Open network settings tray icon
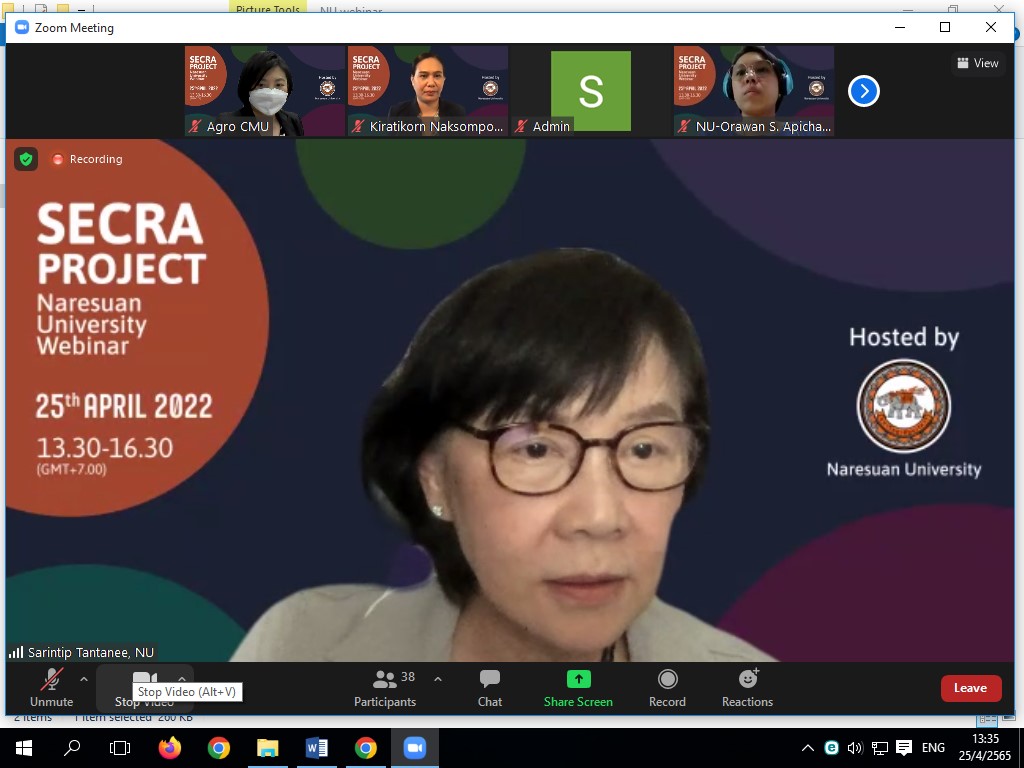 click(x=880, y=748)
